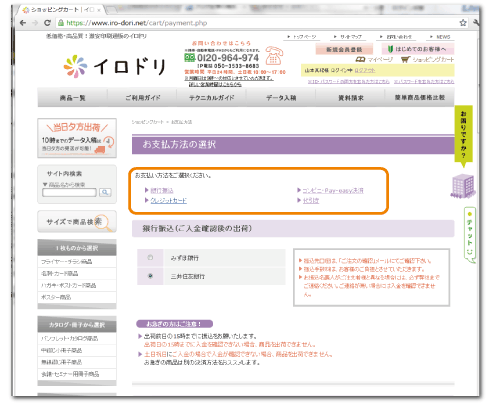Open the 資料請求 navigation menu
The image size is (490, 406).
(351, 98)
